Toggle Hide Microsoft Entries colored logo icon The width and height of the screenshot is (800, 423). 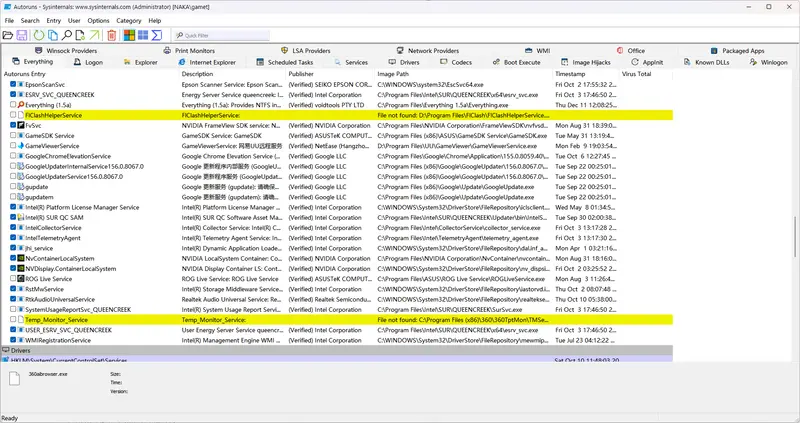pyautogui.click(x=130, y=35)
